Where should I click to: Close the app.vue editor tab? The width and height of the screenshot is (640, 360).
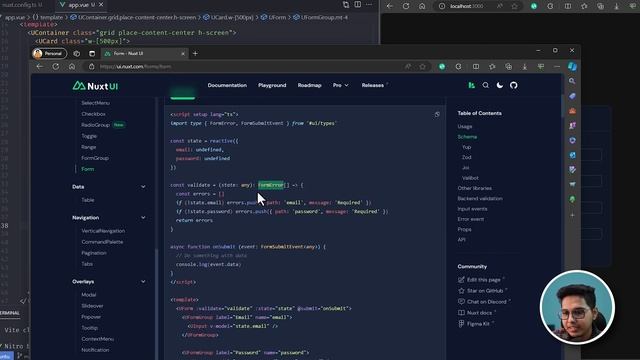(x=101, y=4)
